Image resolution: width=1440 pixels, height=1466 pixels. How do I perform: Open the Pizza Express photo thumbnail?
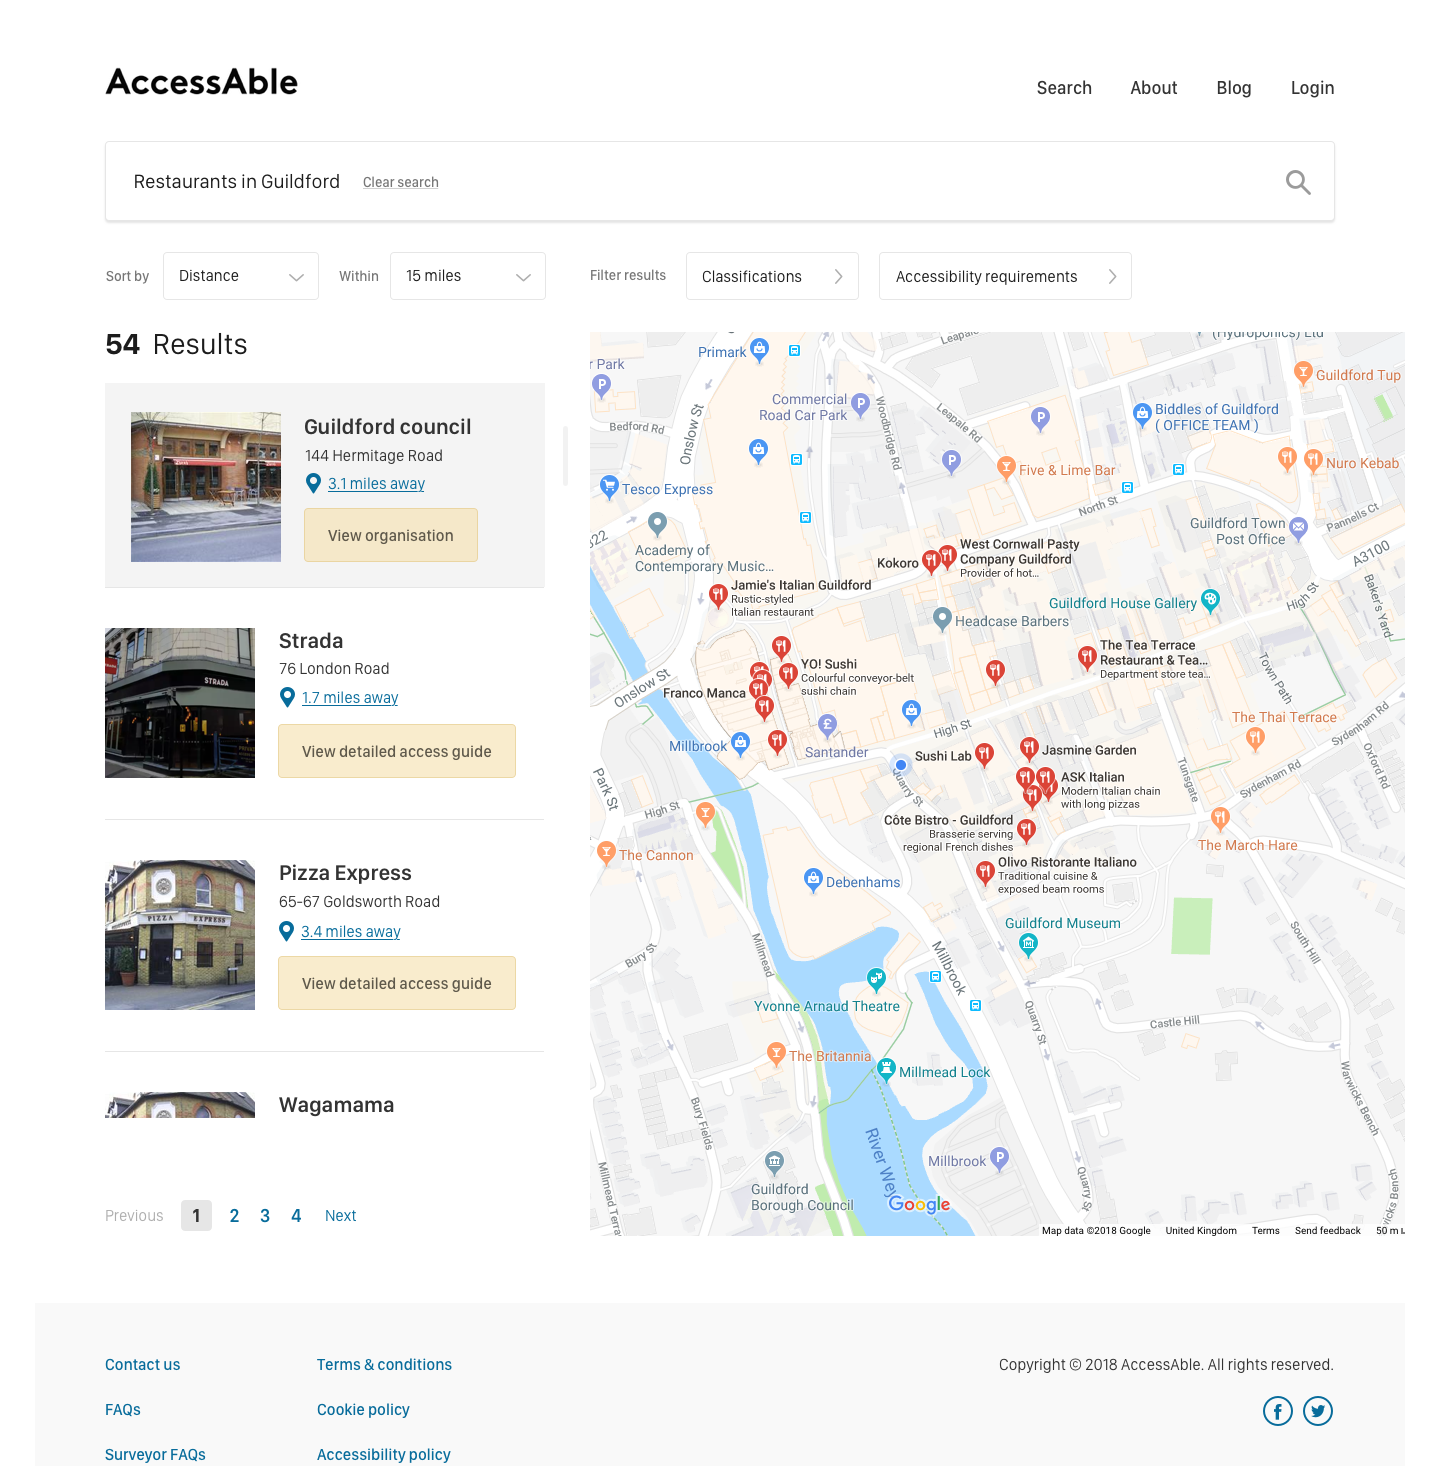(180, 935)
